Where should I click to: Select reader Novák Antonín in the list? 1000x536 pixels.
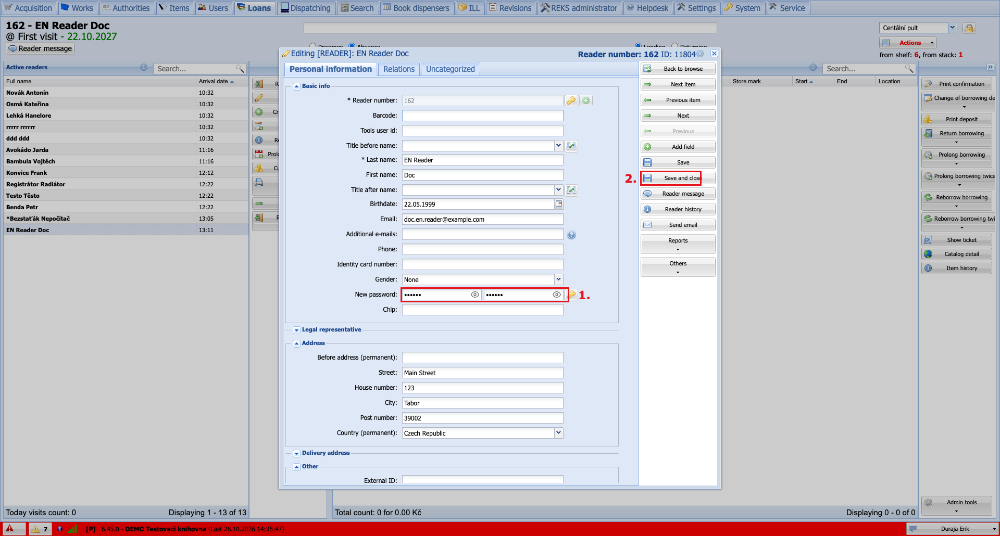pyautogui.click(x=126, y=93)
